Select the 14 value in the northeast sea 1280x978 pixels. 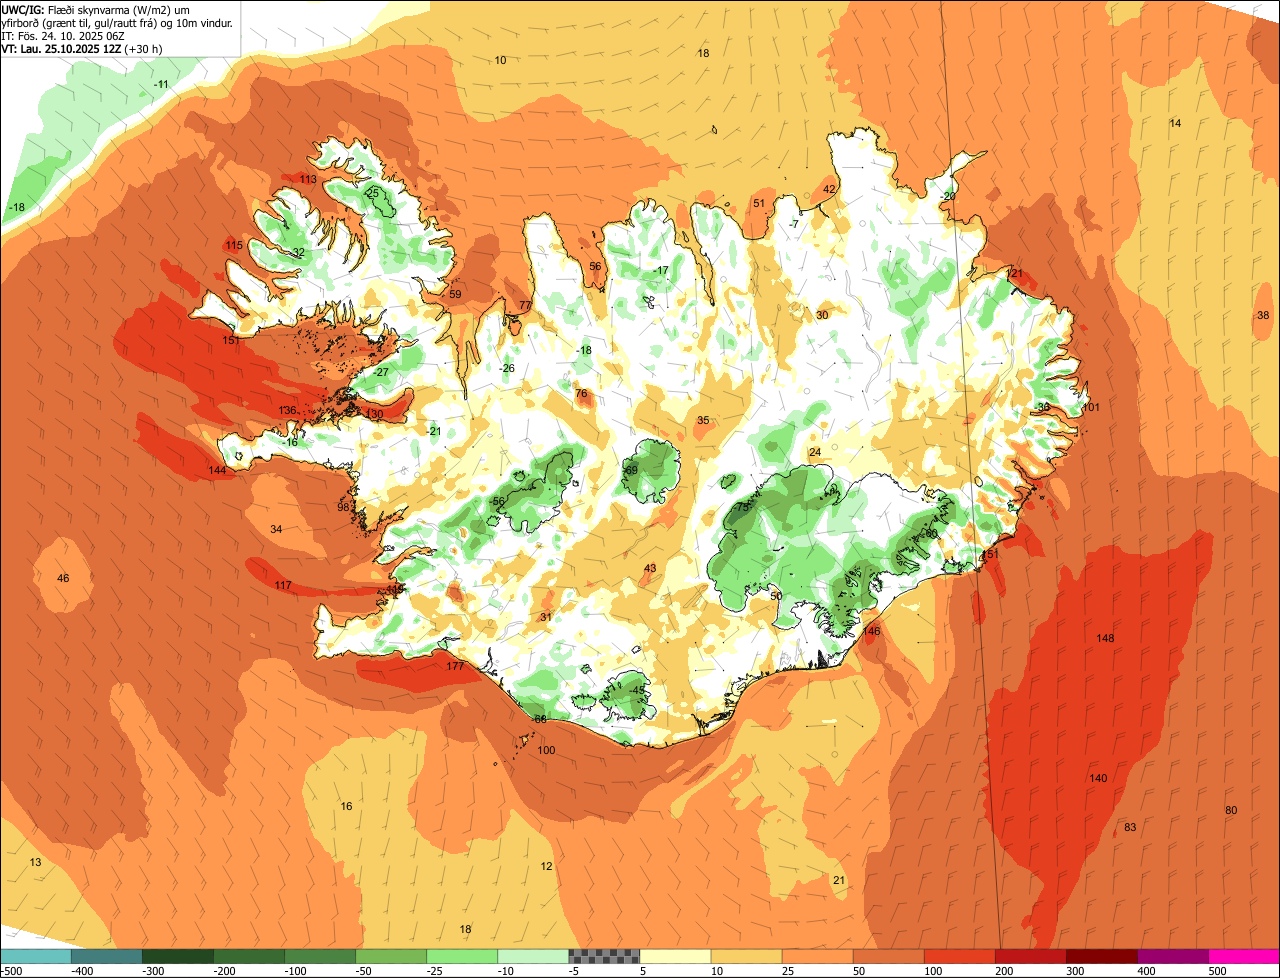tap(1175, 123)
